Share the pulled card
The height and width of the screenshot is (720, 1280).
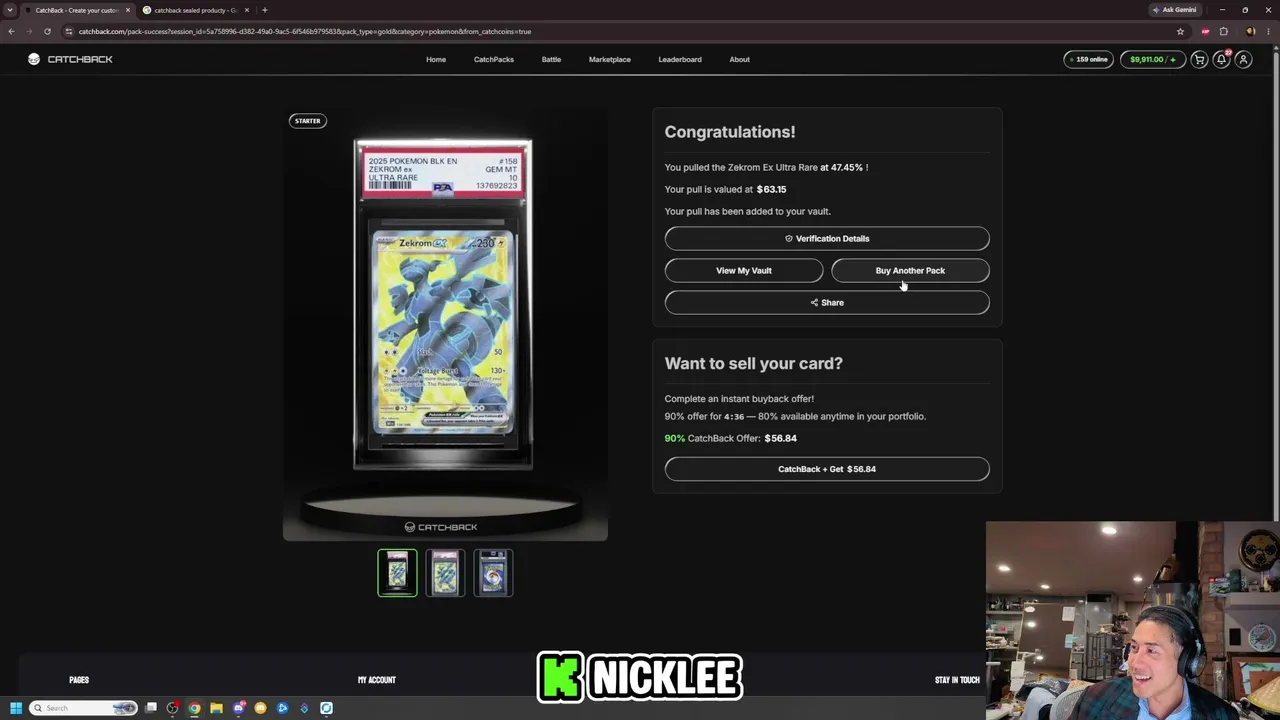coord(827,302)
